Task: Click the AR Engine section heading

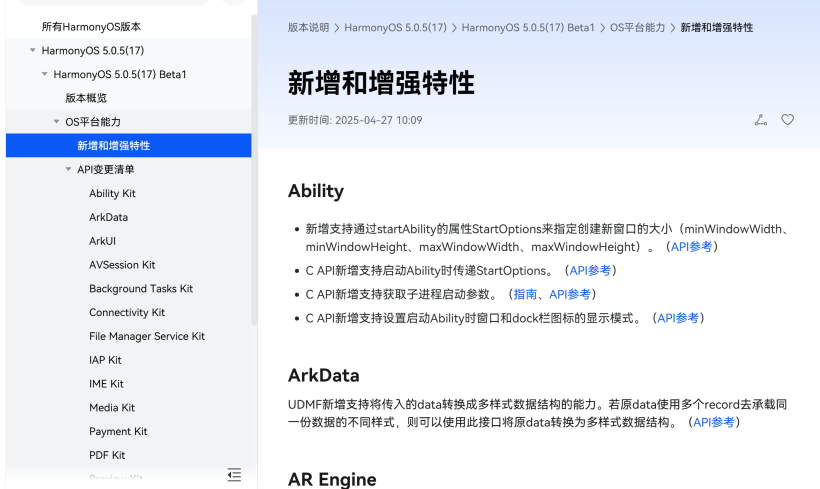Action: click(332, 479)
